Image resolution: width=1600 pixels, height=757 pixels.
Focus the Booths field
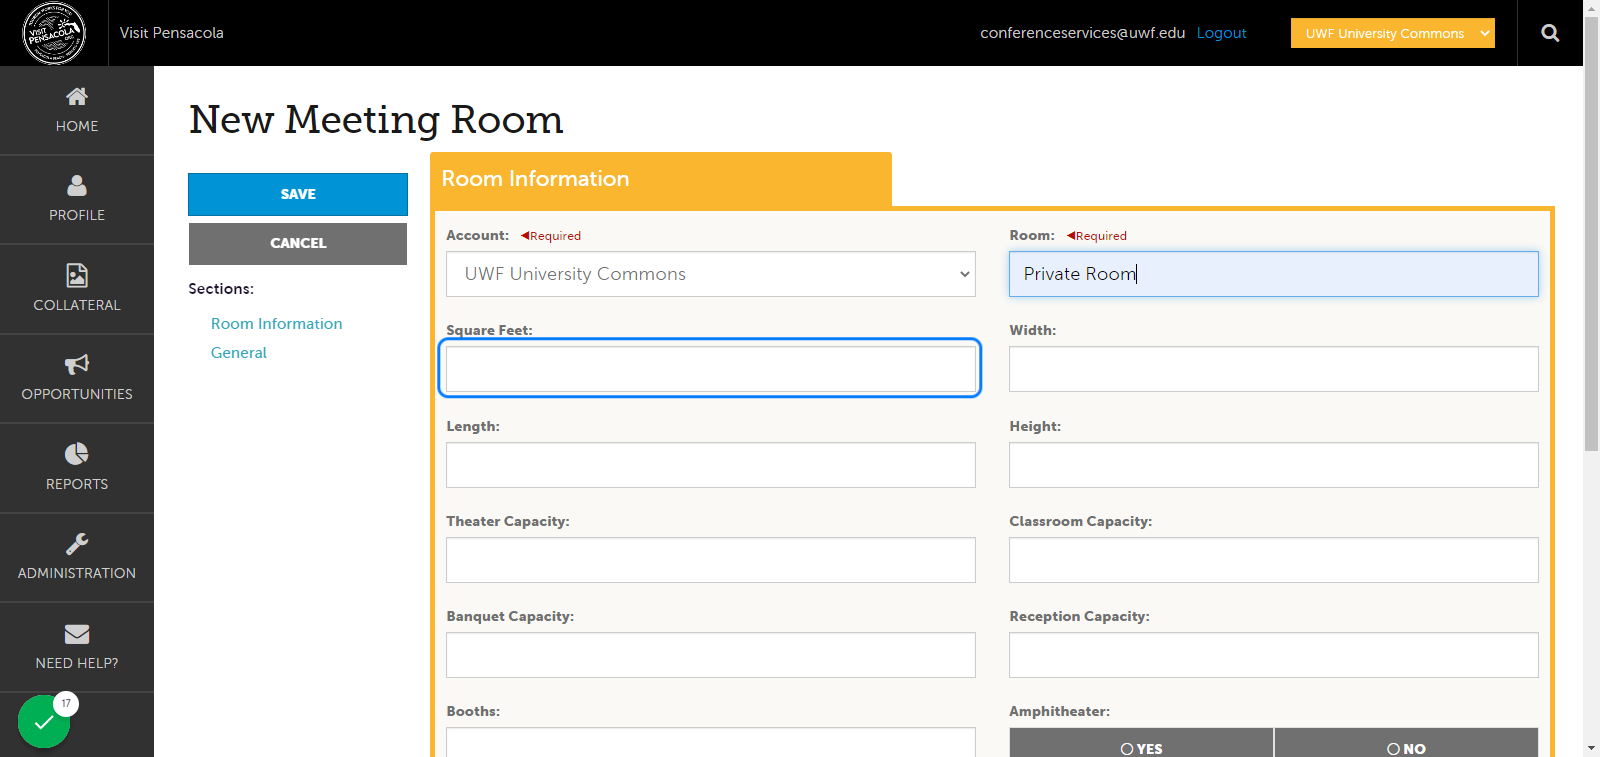pyautogui.click(x=711, y=742)
